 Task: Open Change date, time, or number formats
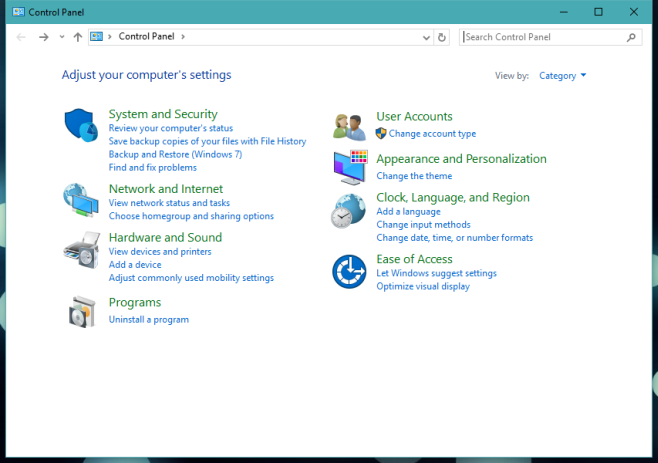pyautogui.click(x=454, y=238)
